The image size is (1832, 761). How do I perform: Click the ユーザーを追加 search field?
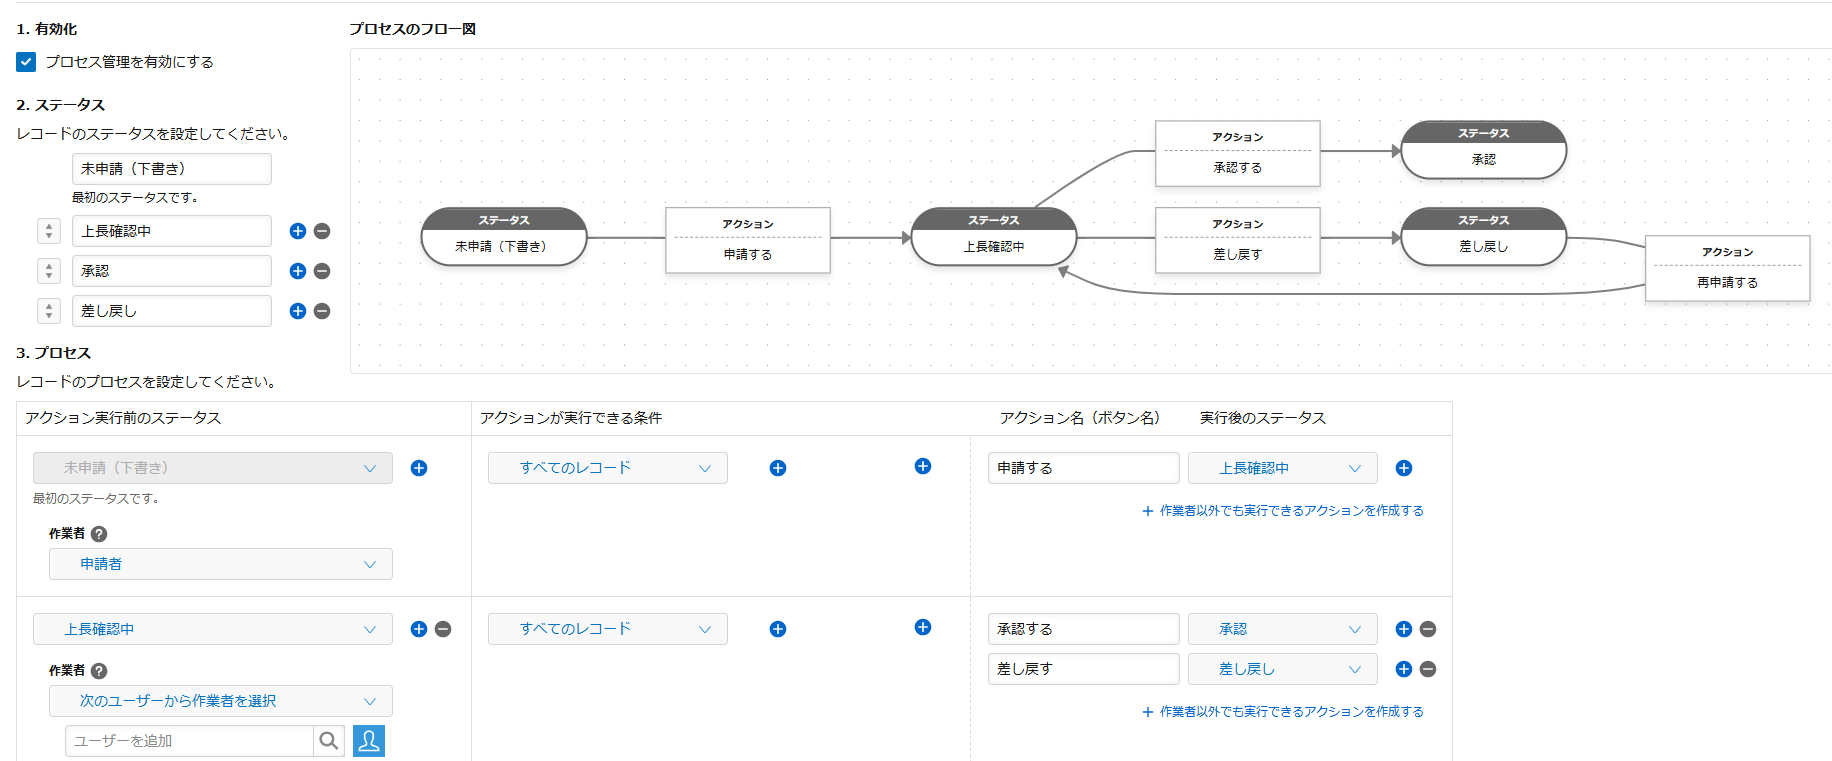(190, 741)
